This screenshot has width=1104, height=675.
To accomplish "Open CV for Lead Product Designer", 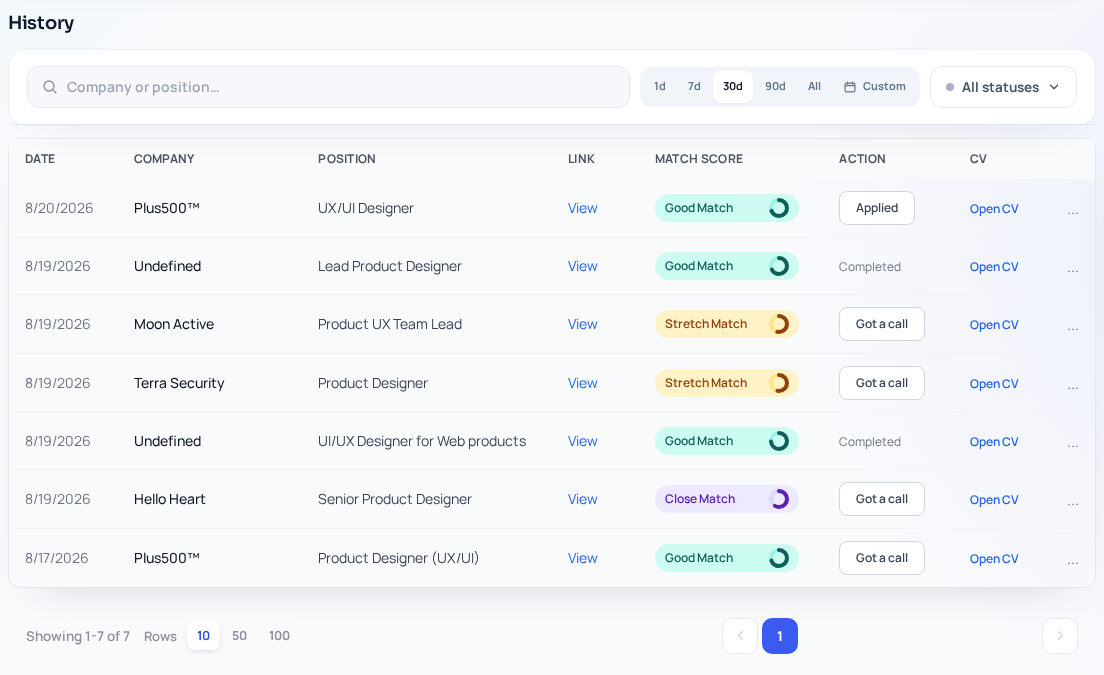I will tap(993, 267).
